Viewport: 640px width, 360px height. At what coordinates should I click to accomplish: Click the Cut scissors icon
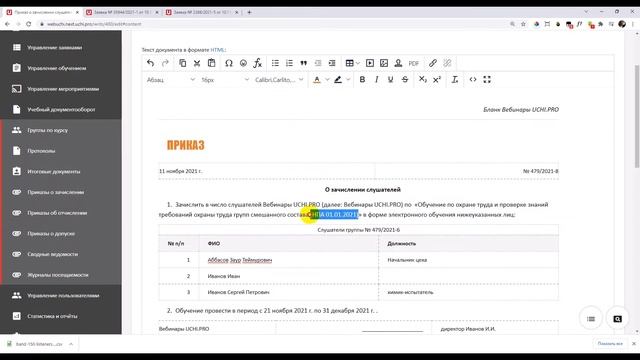197,63
